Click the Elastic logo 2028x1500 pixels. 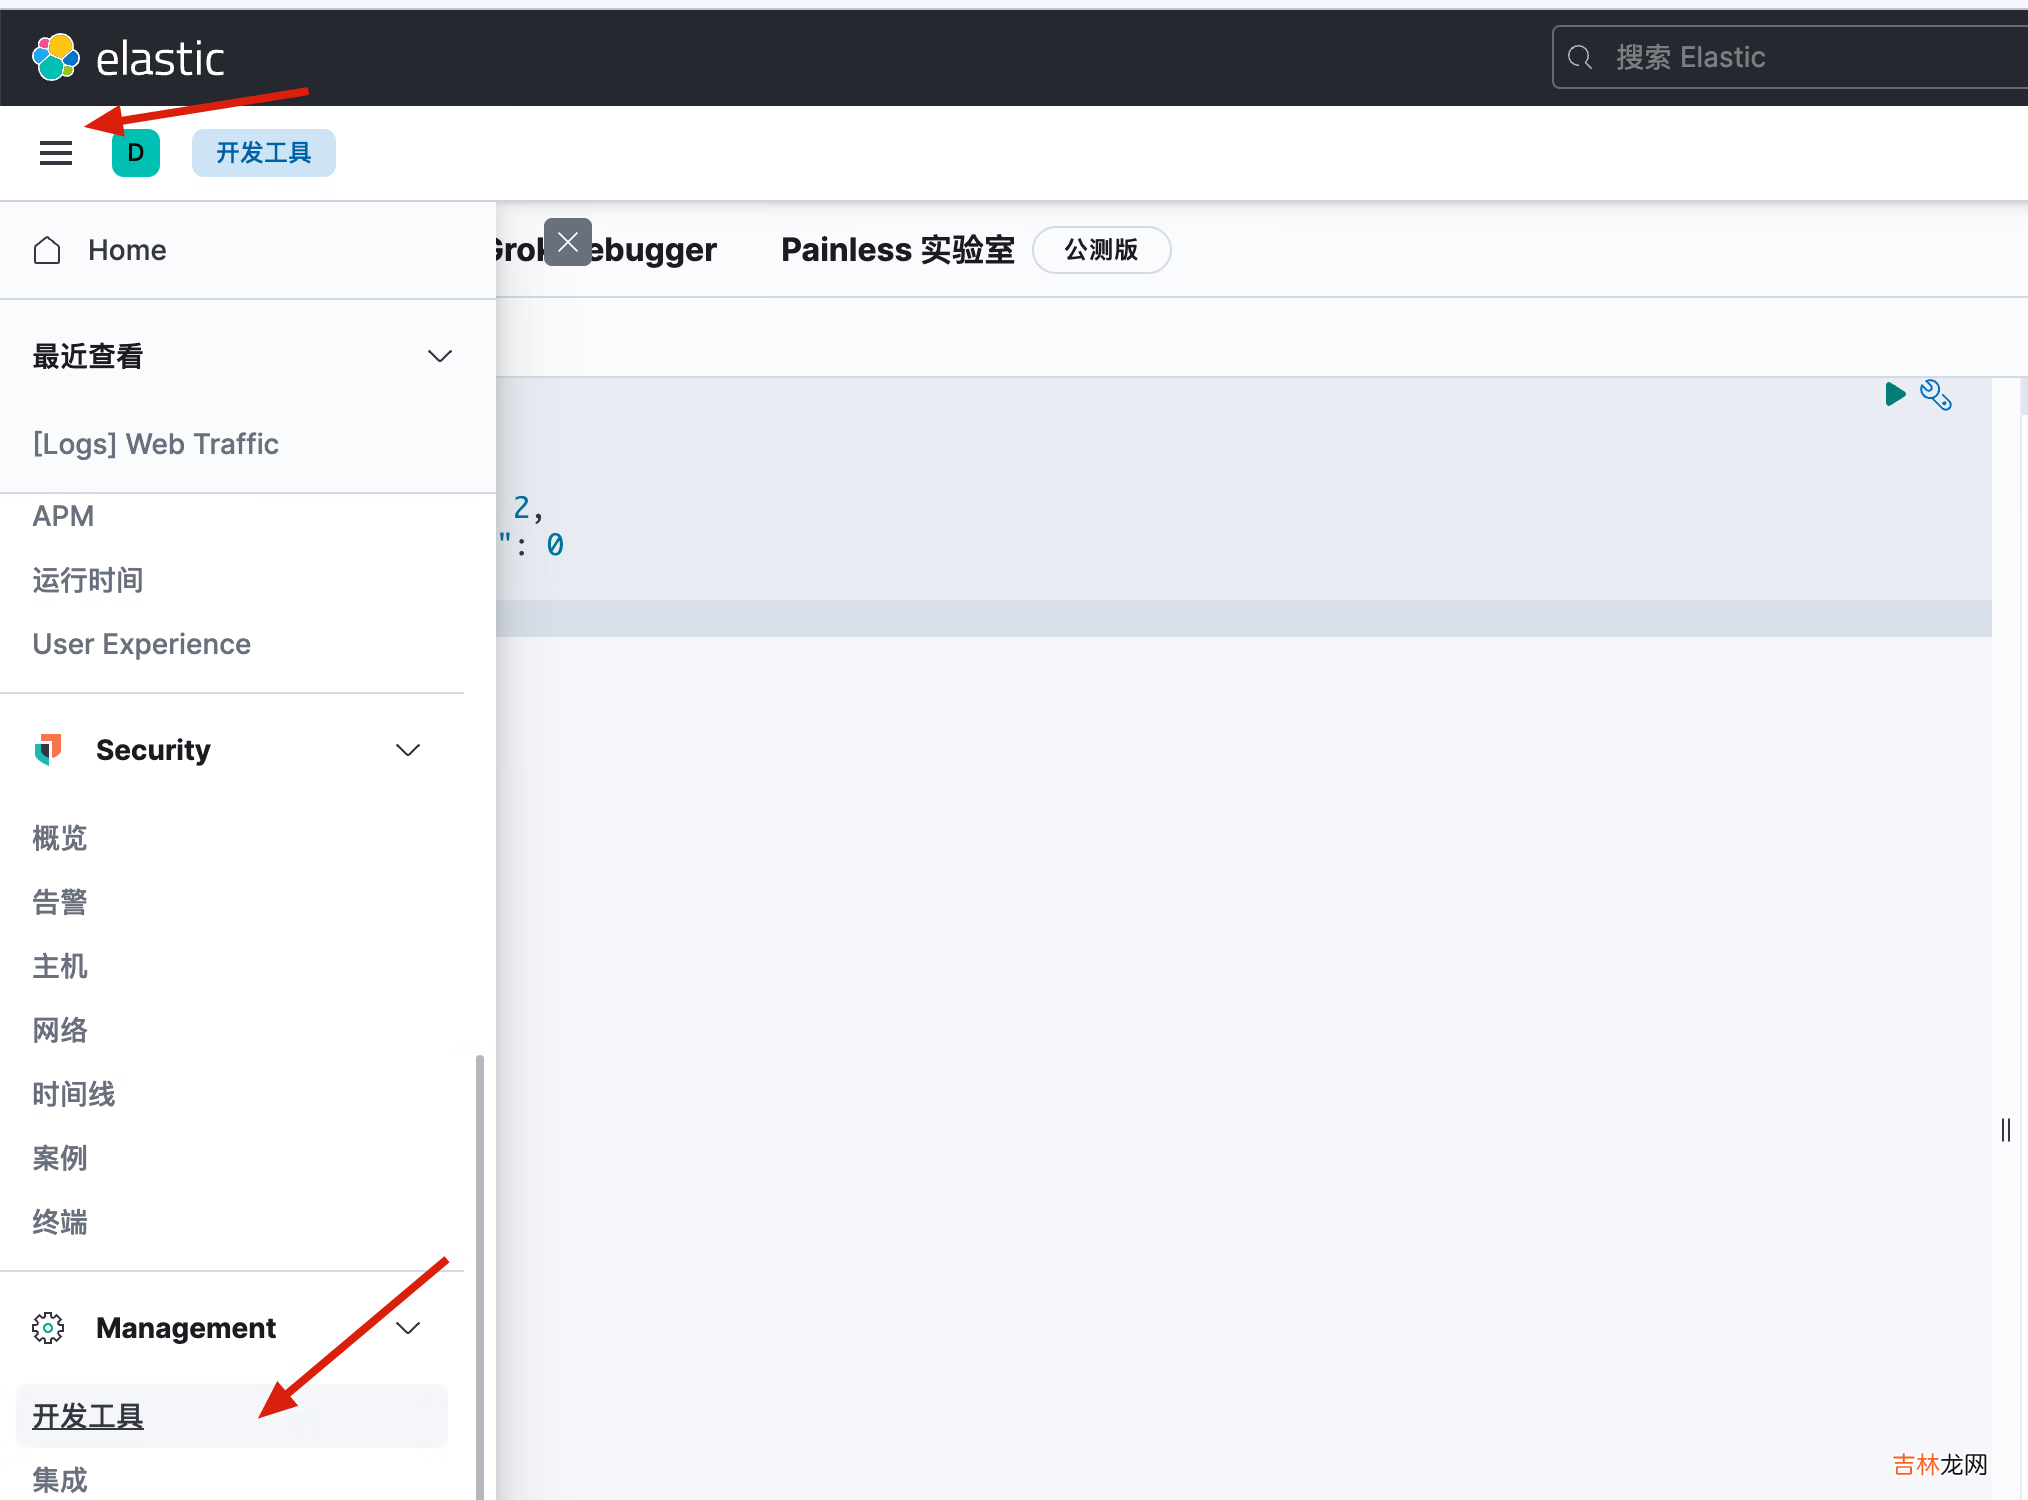tap(128, 58)
